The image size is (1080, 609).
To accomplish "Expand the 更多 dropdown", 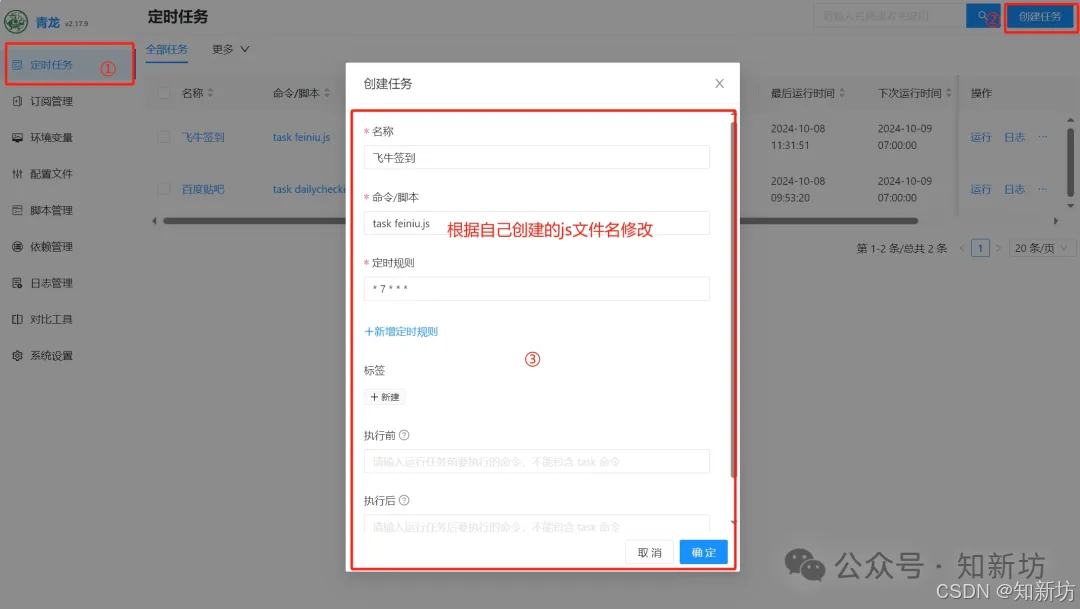I will click(x=231, y=50).
